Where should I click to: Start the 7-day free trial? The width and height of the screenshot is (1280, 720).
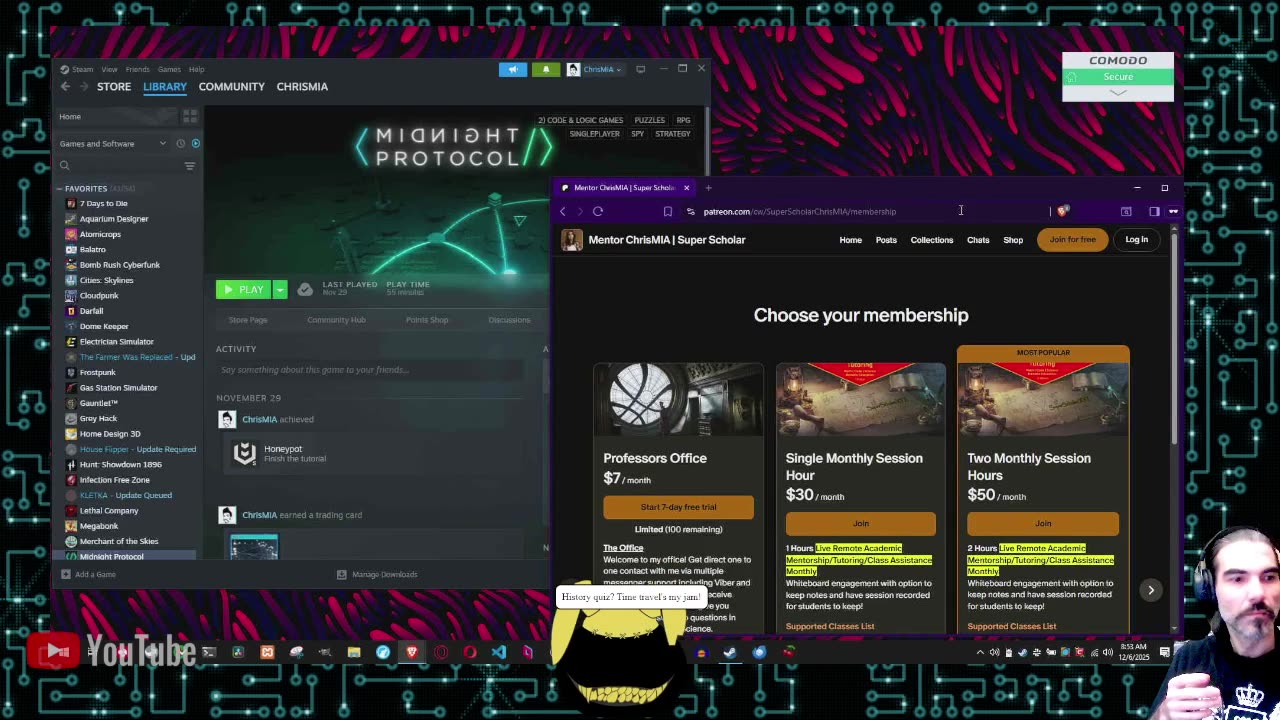click(x=678, y=507)
